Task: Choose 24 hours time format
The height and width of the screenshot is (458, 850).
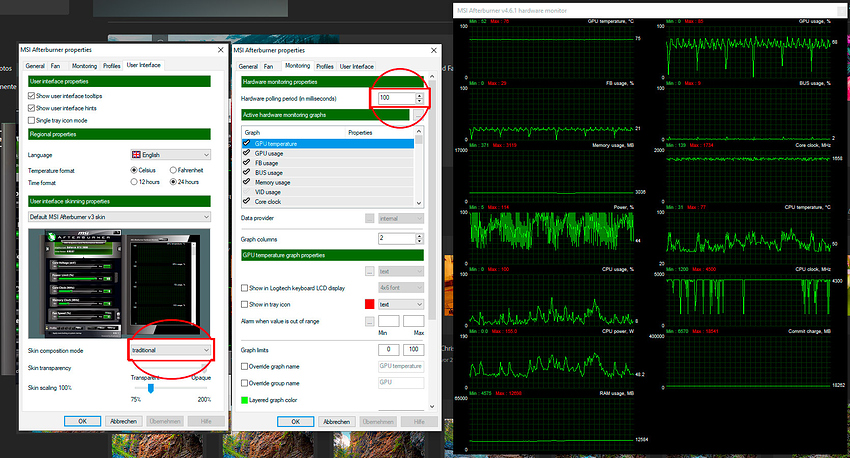Action: pyautogui.click(x=173, y=182)
